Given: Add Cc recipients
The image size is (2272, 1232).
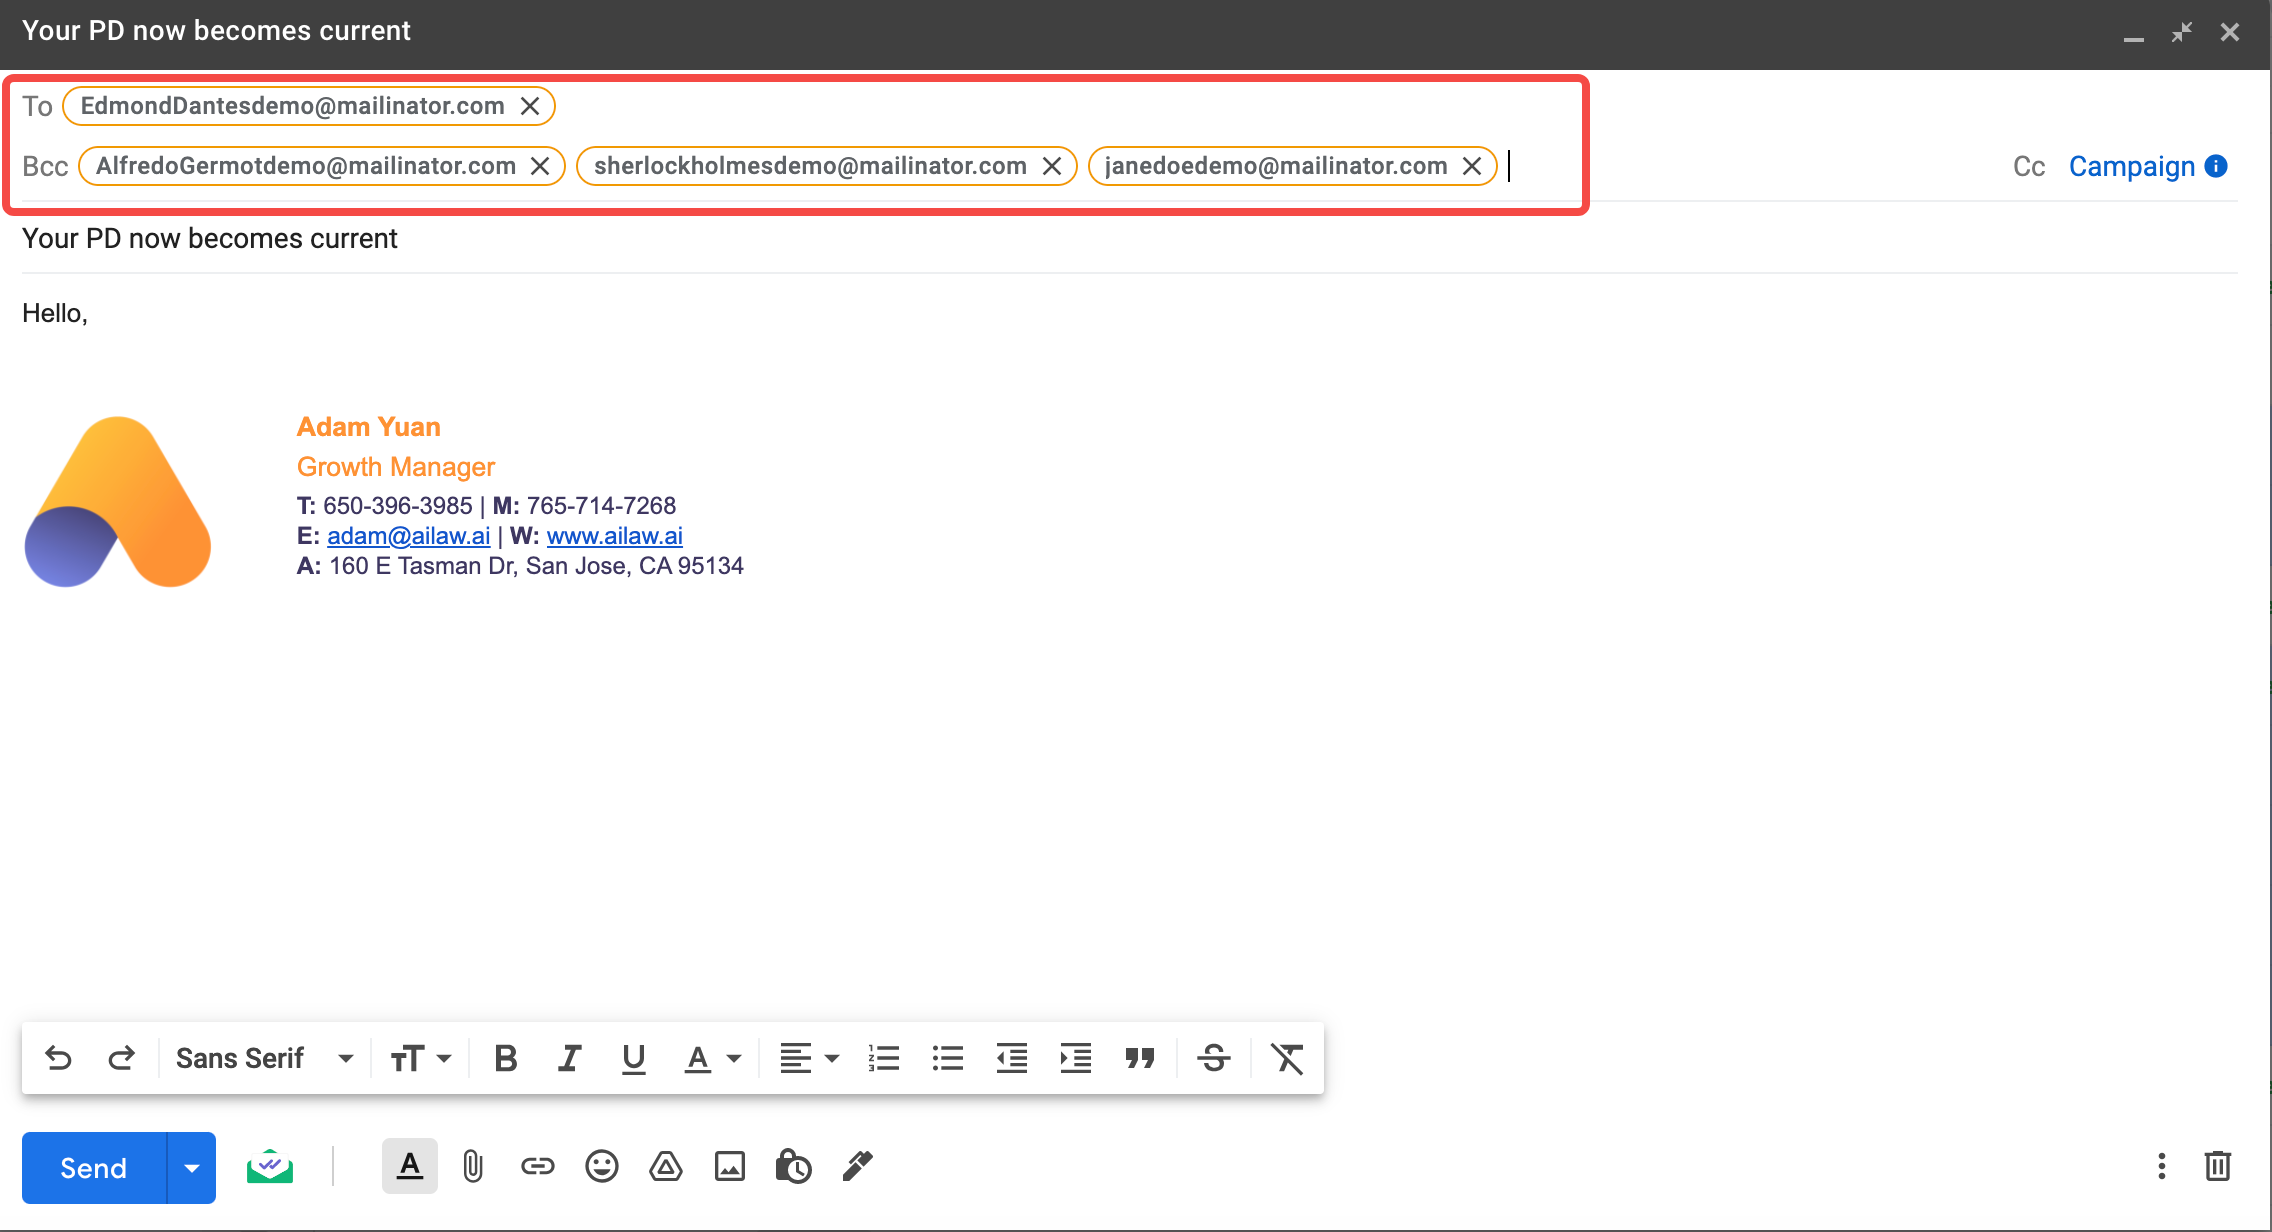Looking at the screenshot, I should pos(2029,167).
